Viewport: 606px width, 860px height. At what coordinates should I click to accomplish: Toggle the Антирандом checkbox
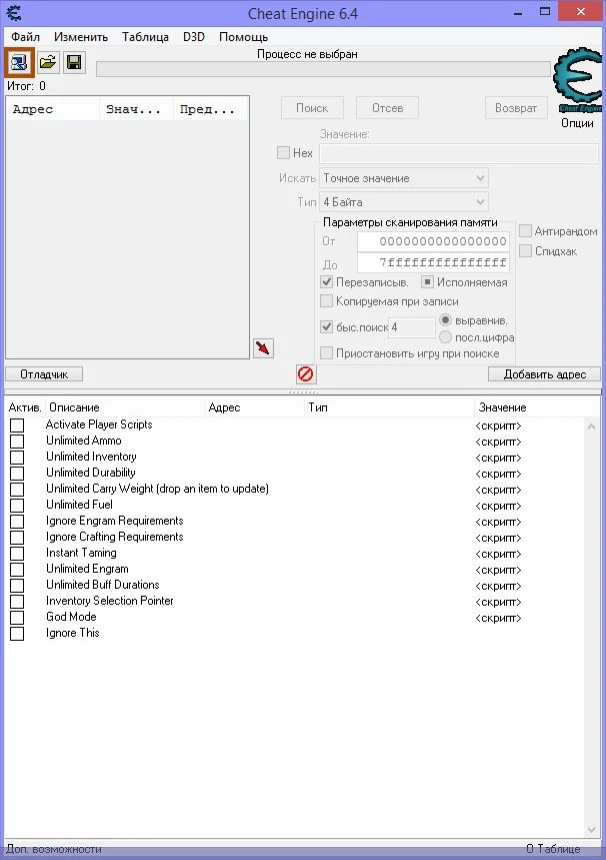[525, 231]
